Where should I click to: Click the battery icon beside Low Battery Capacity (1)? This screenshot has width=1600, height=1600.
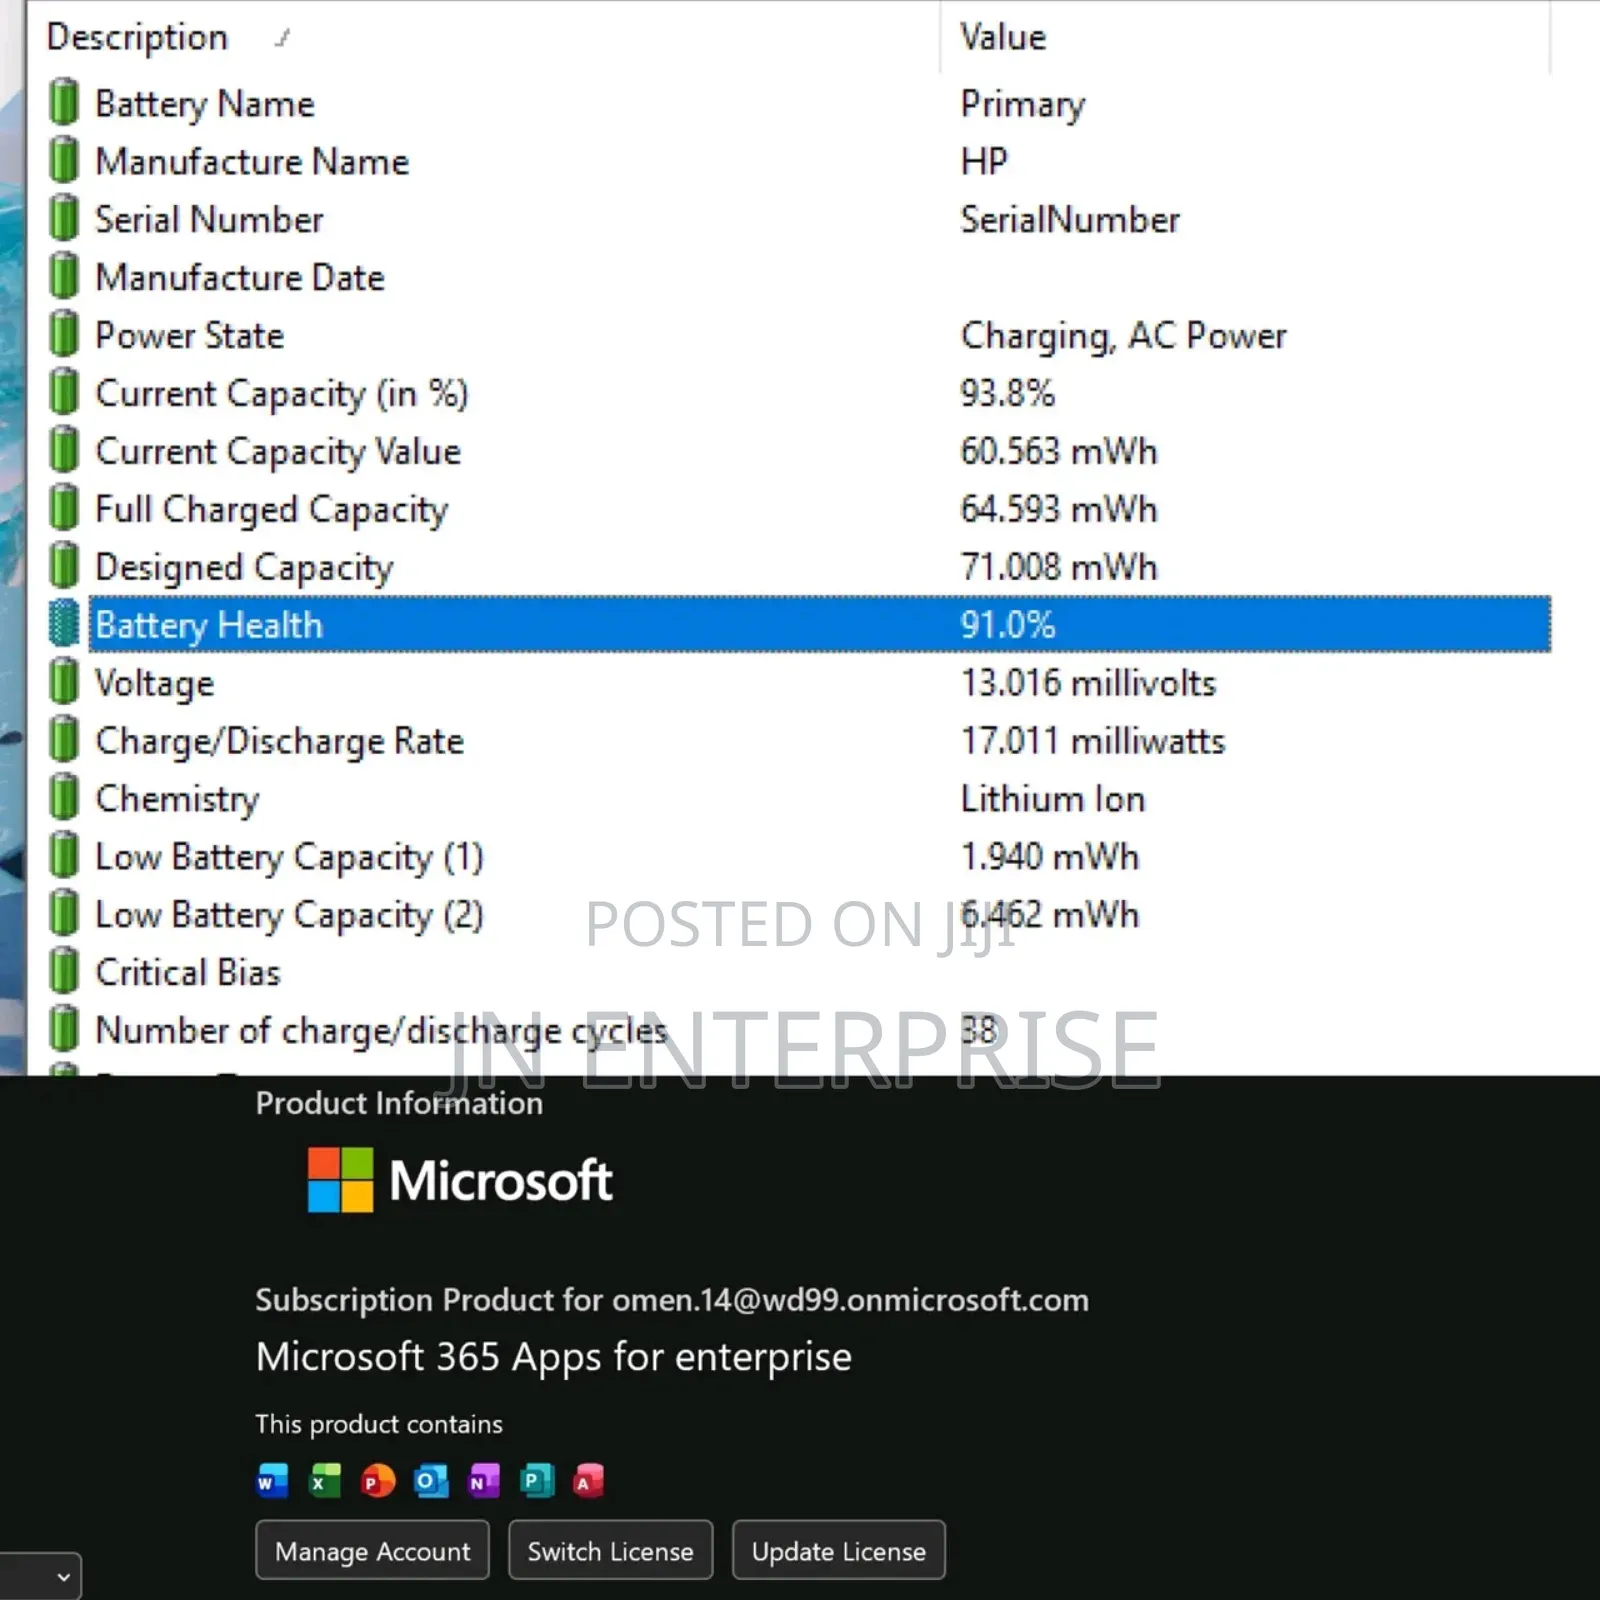click(63, 856)
